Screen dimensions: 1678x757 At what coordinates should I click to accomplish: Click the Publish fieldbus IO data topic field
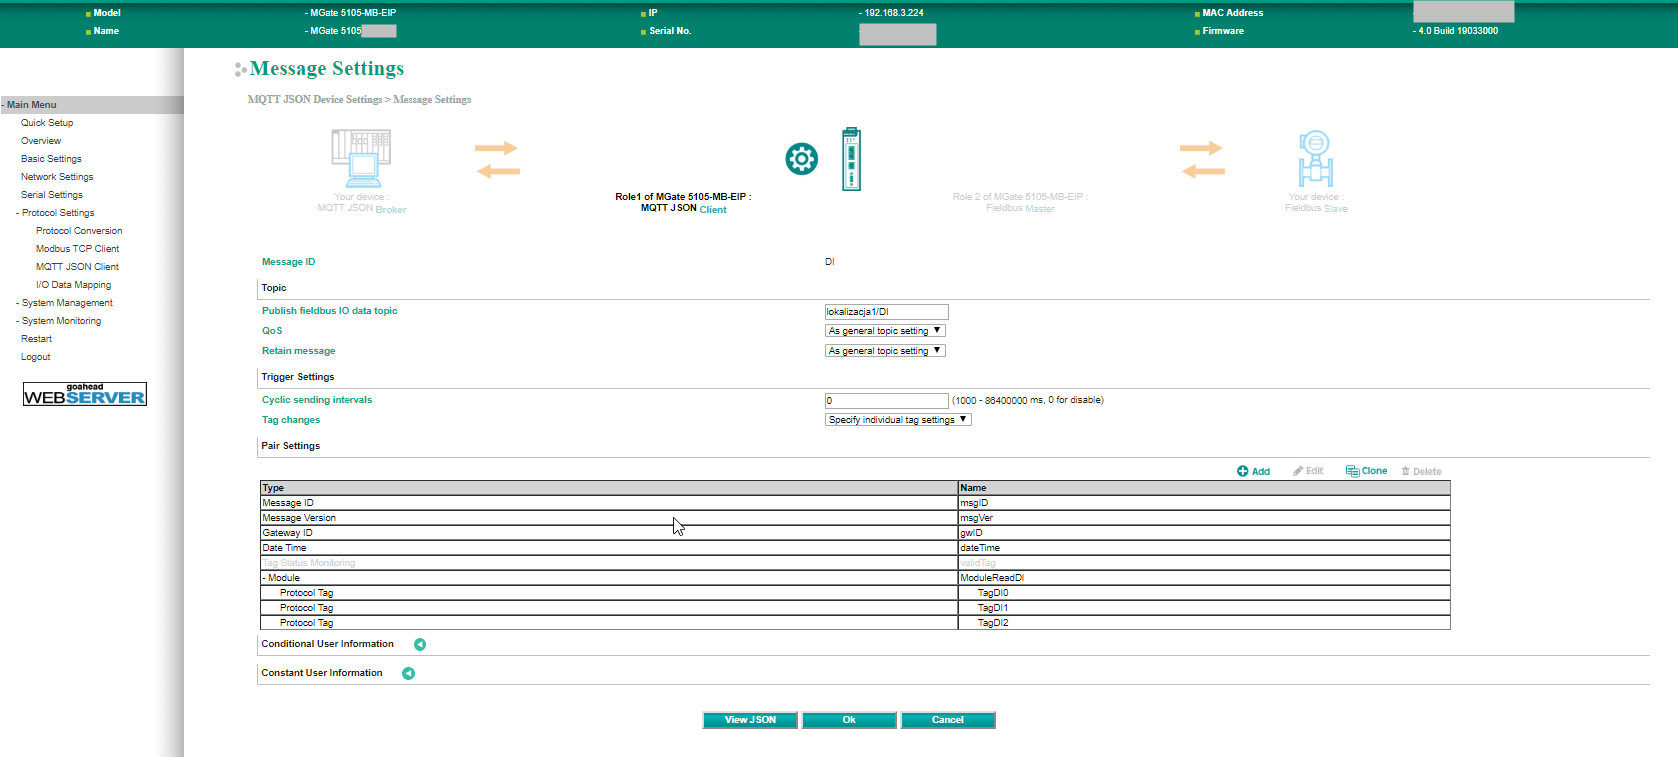point(886,312)
